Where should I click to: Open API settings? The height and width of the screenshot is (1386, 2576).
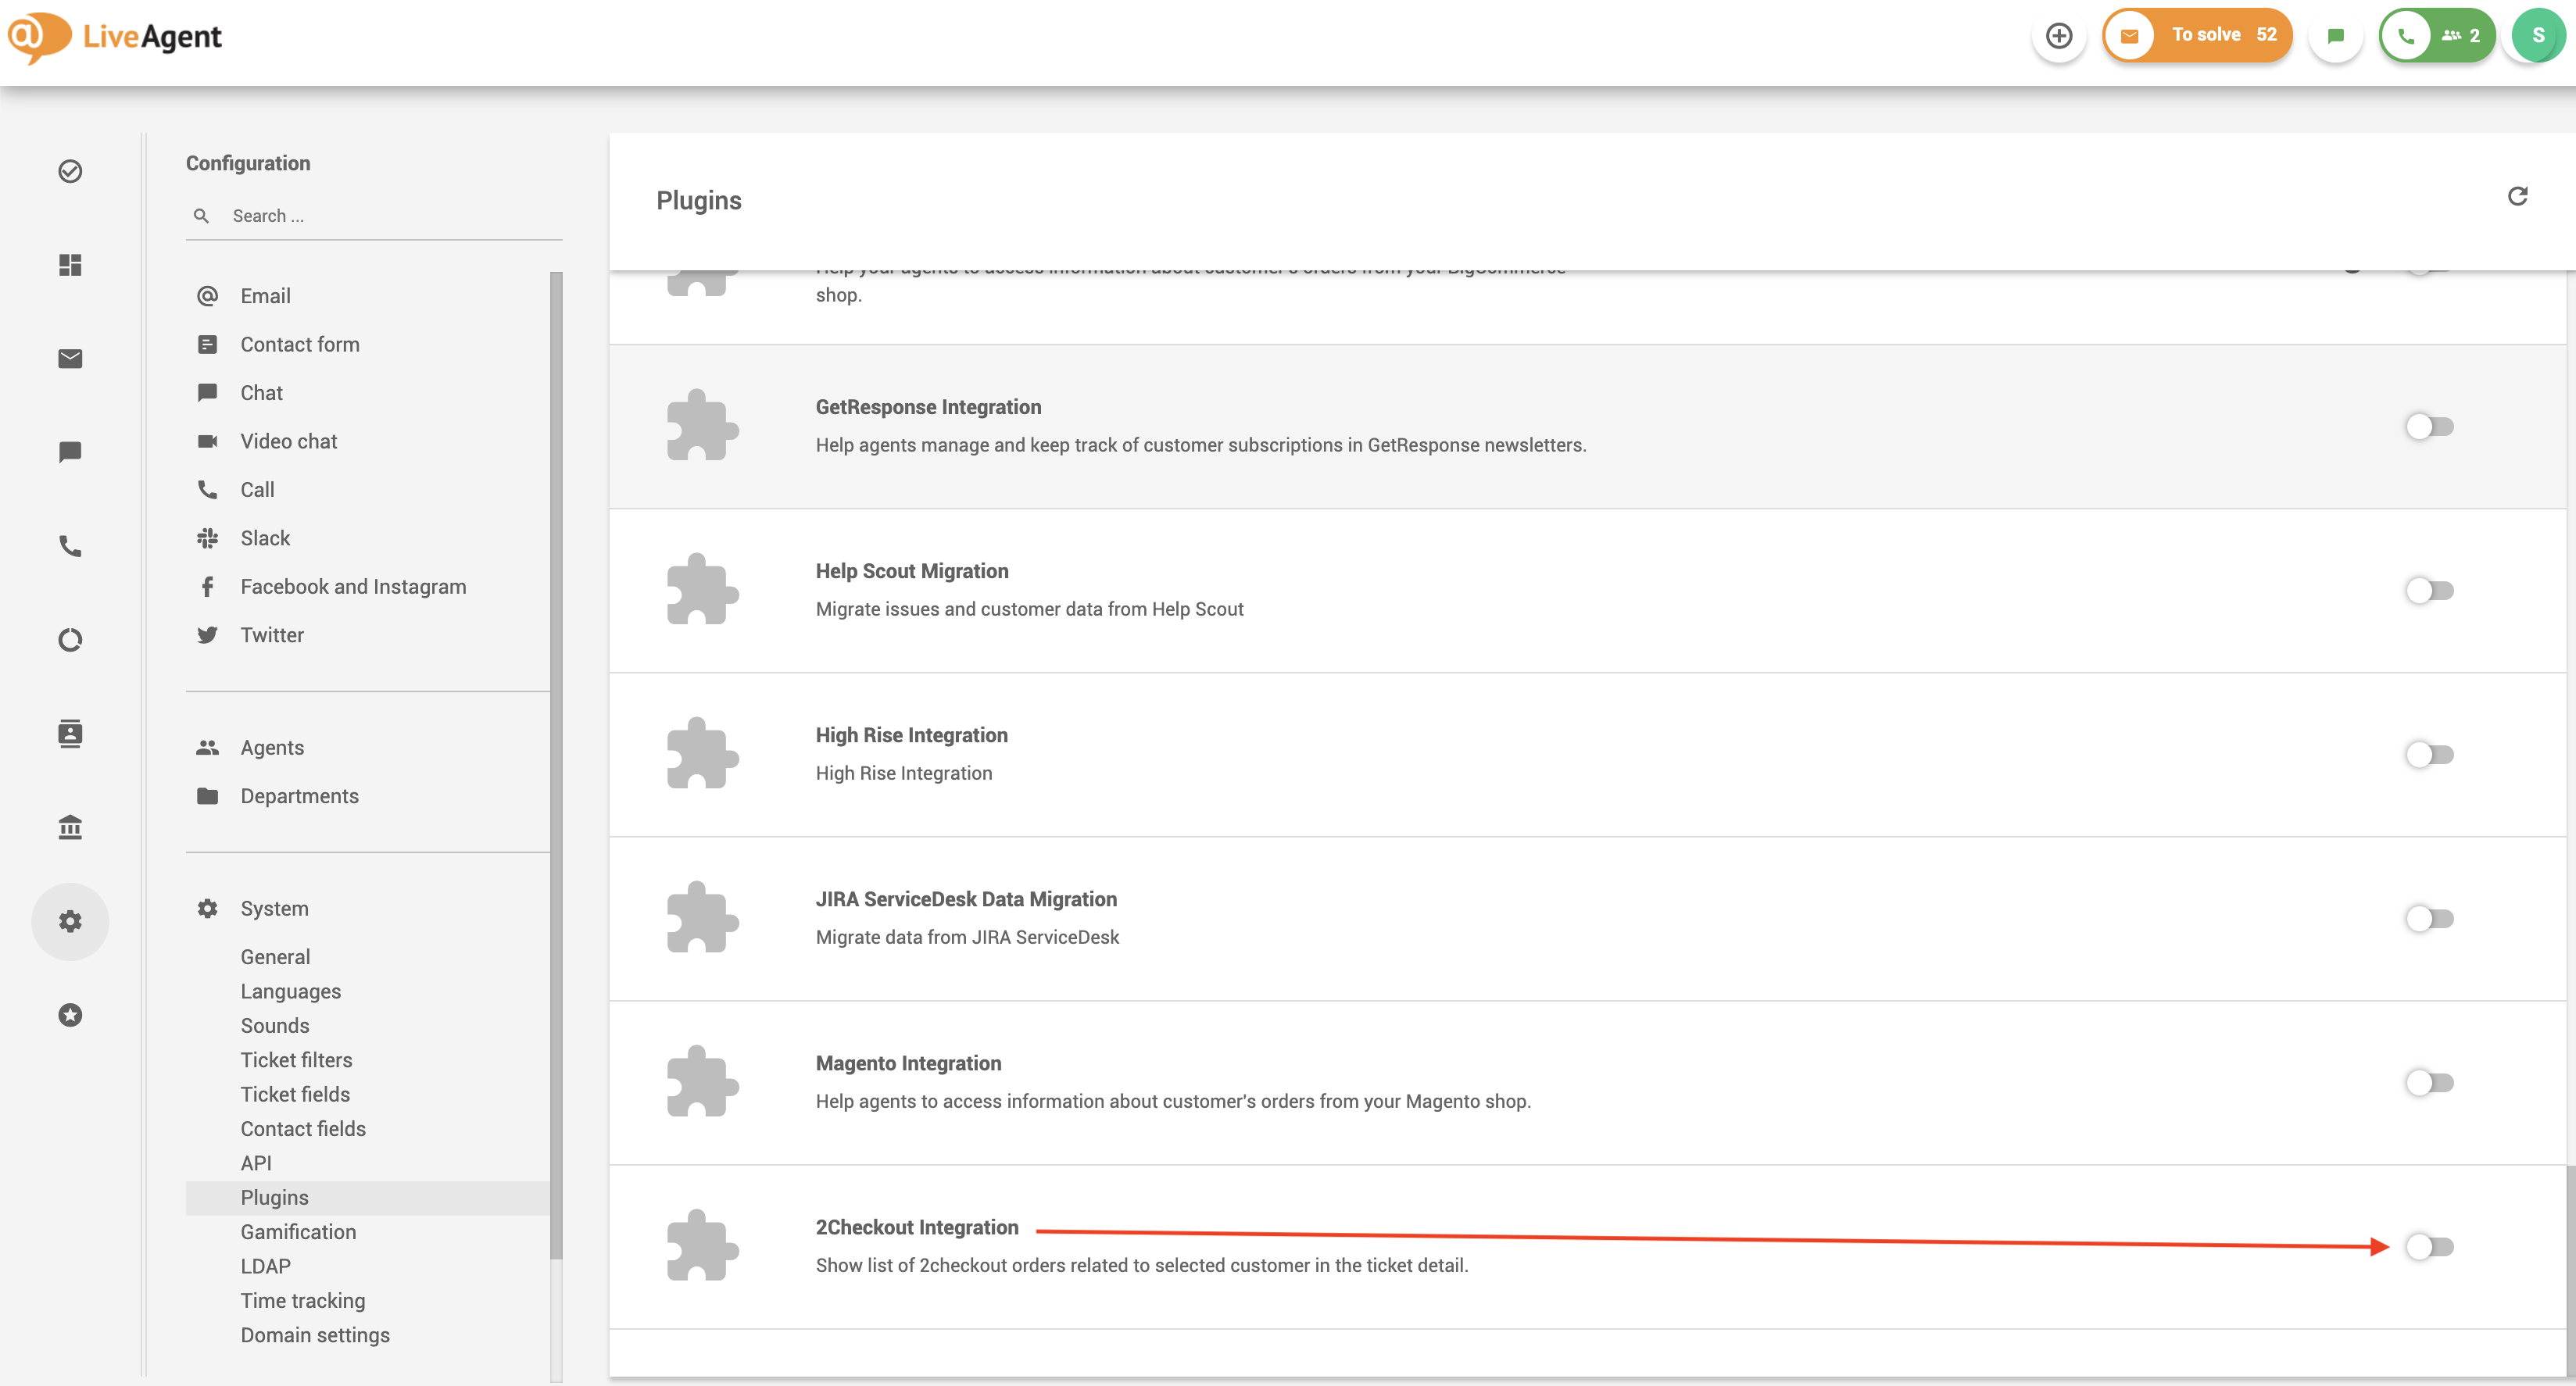(x=256, y=1163)
